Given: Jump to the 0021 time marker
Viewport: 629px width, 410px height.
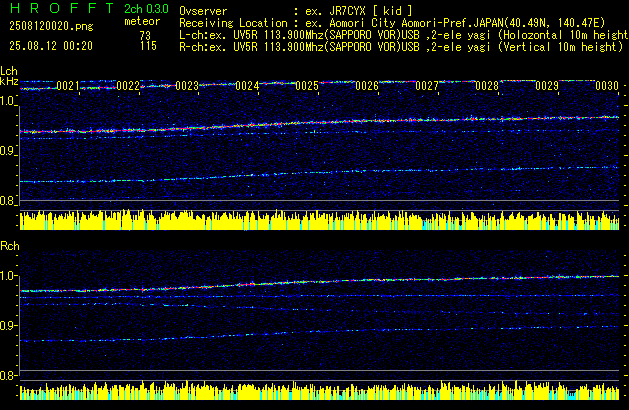Looking at the screenshot, I should (x=68, y=86).
